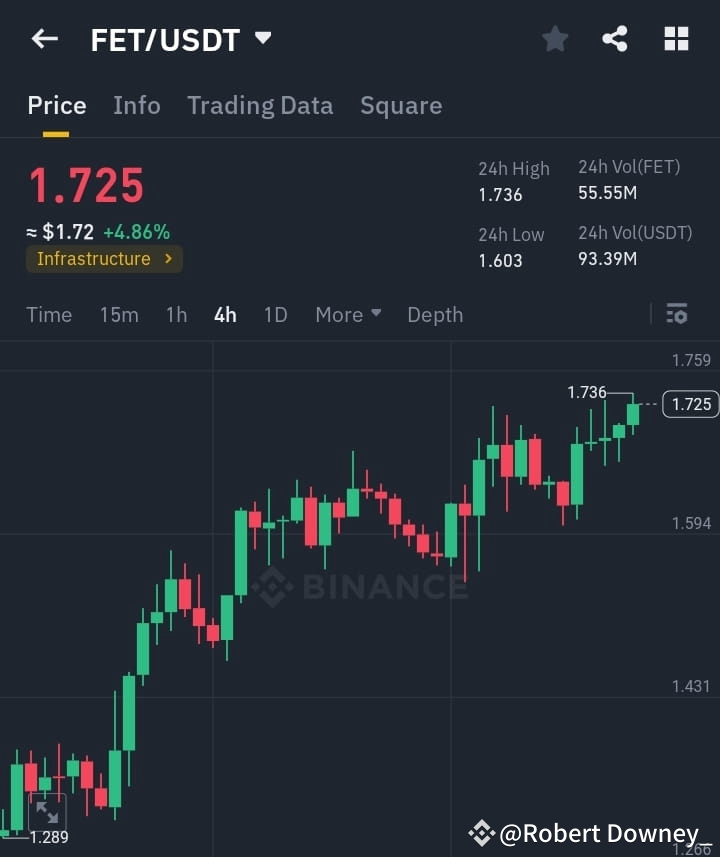Switch to the Trading Data tab

(260, 105)
